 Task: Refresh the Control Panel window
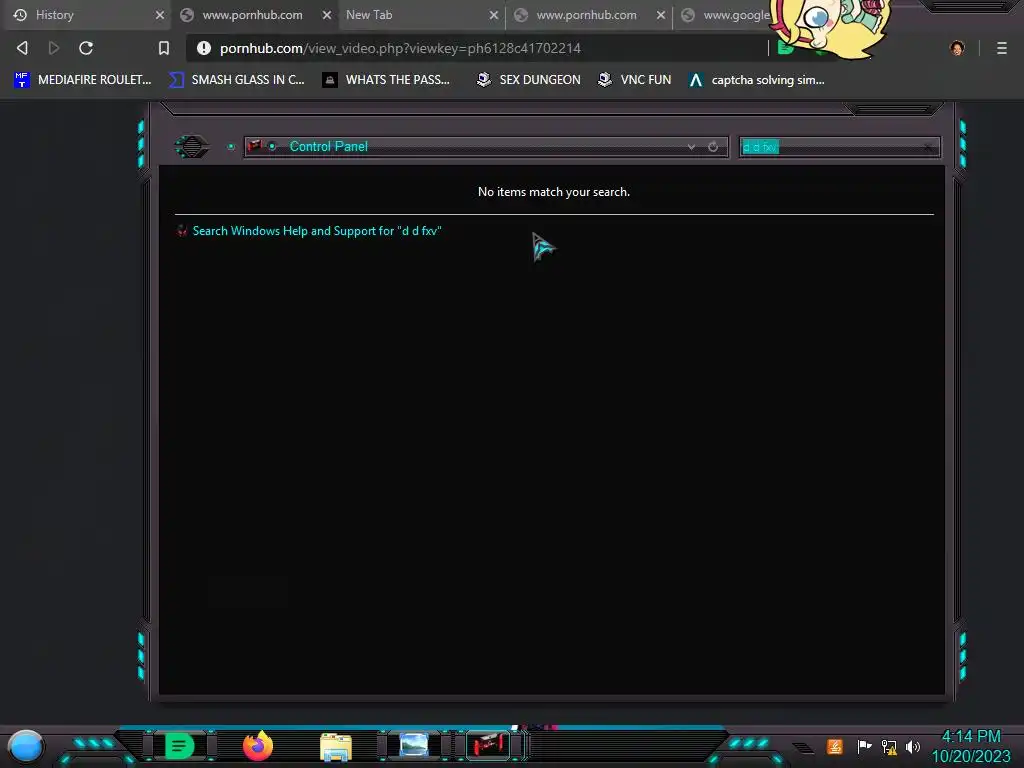(x=713, y=147)
